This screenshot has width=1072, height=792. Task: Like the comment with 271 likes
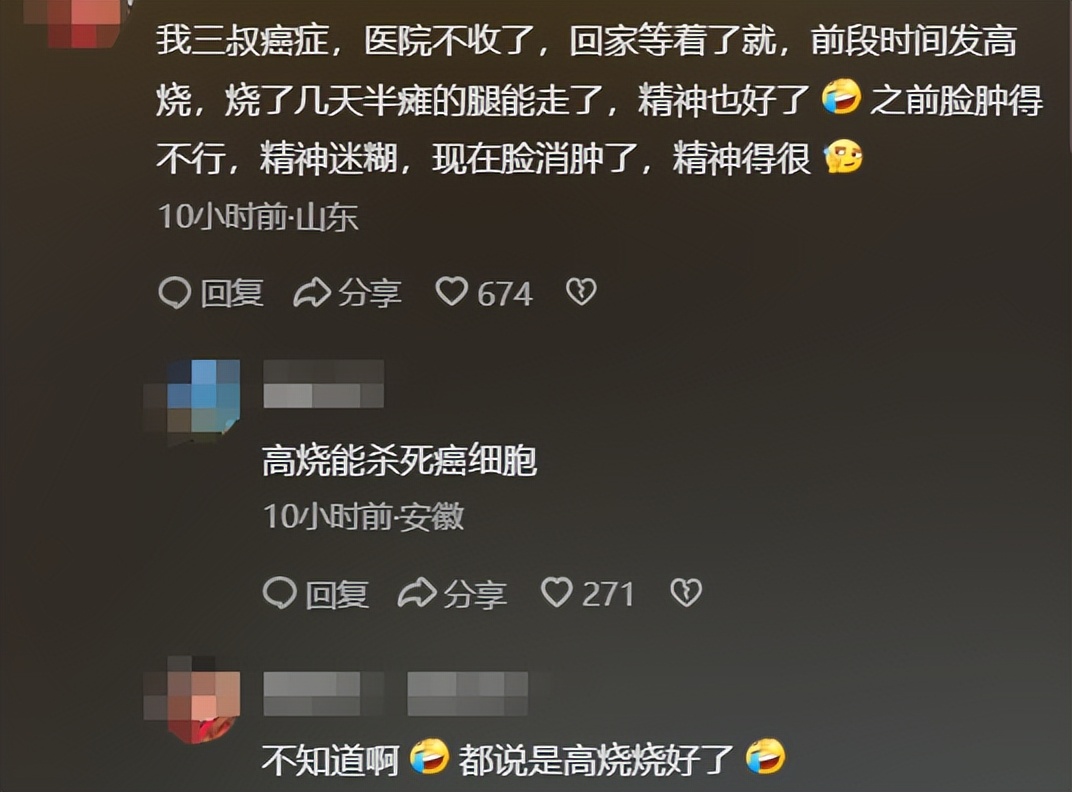coord(557,592)
